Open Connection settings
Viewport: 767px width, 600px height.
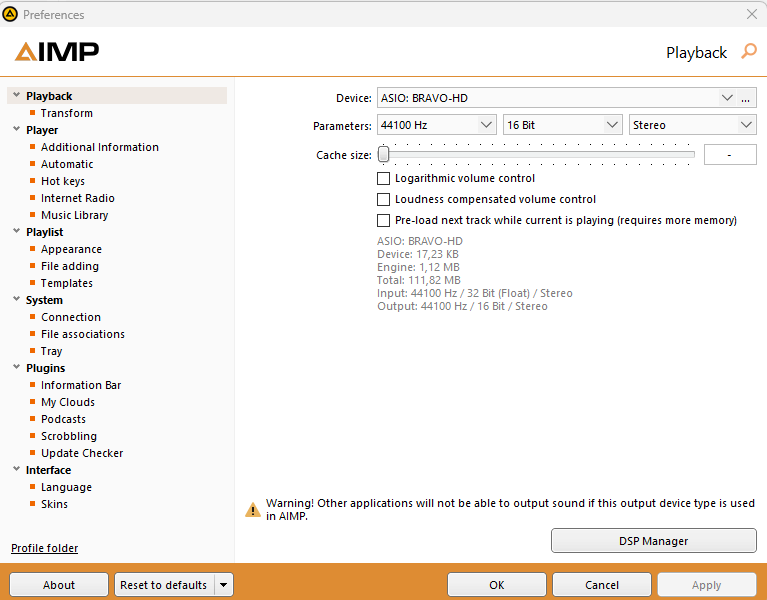point(71,317)
